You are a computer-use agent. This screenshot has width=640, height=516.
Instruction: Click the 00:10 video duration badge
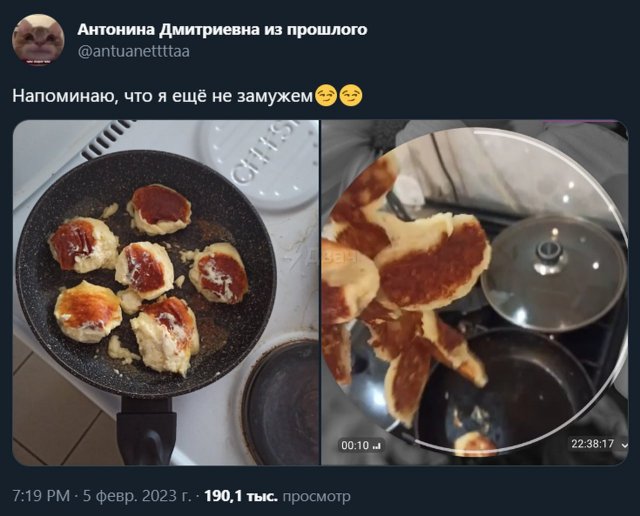click(x=361, y=445)
